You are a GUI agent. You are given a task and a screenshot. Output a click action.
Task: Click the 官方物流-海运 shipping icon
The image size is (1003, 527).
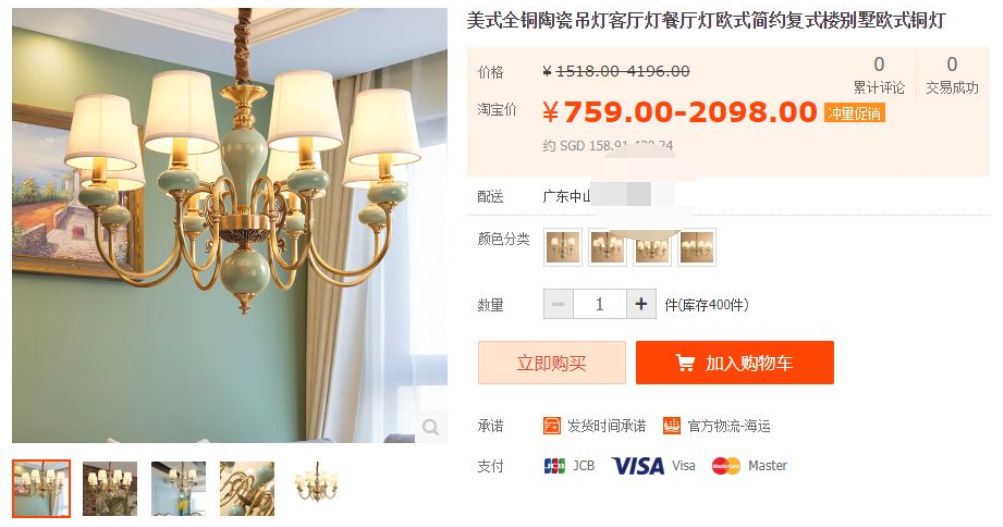(672, 426)
